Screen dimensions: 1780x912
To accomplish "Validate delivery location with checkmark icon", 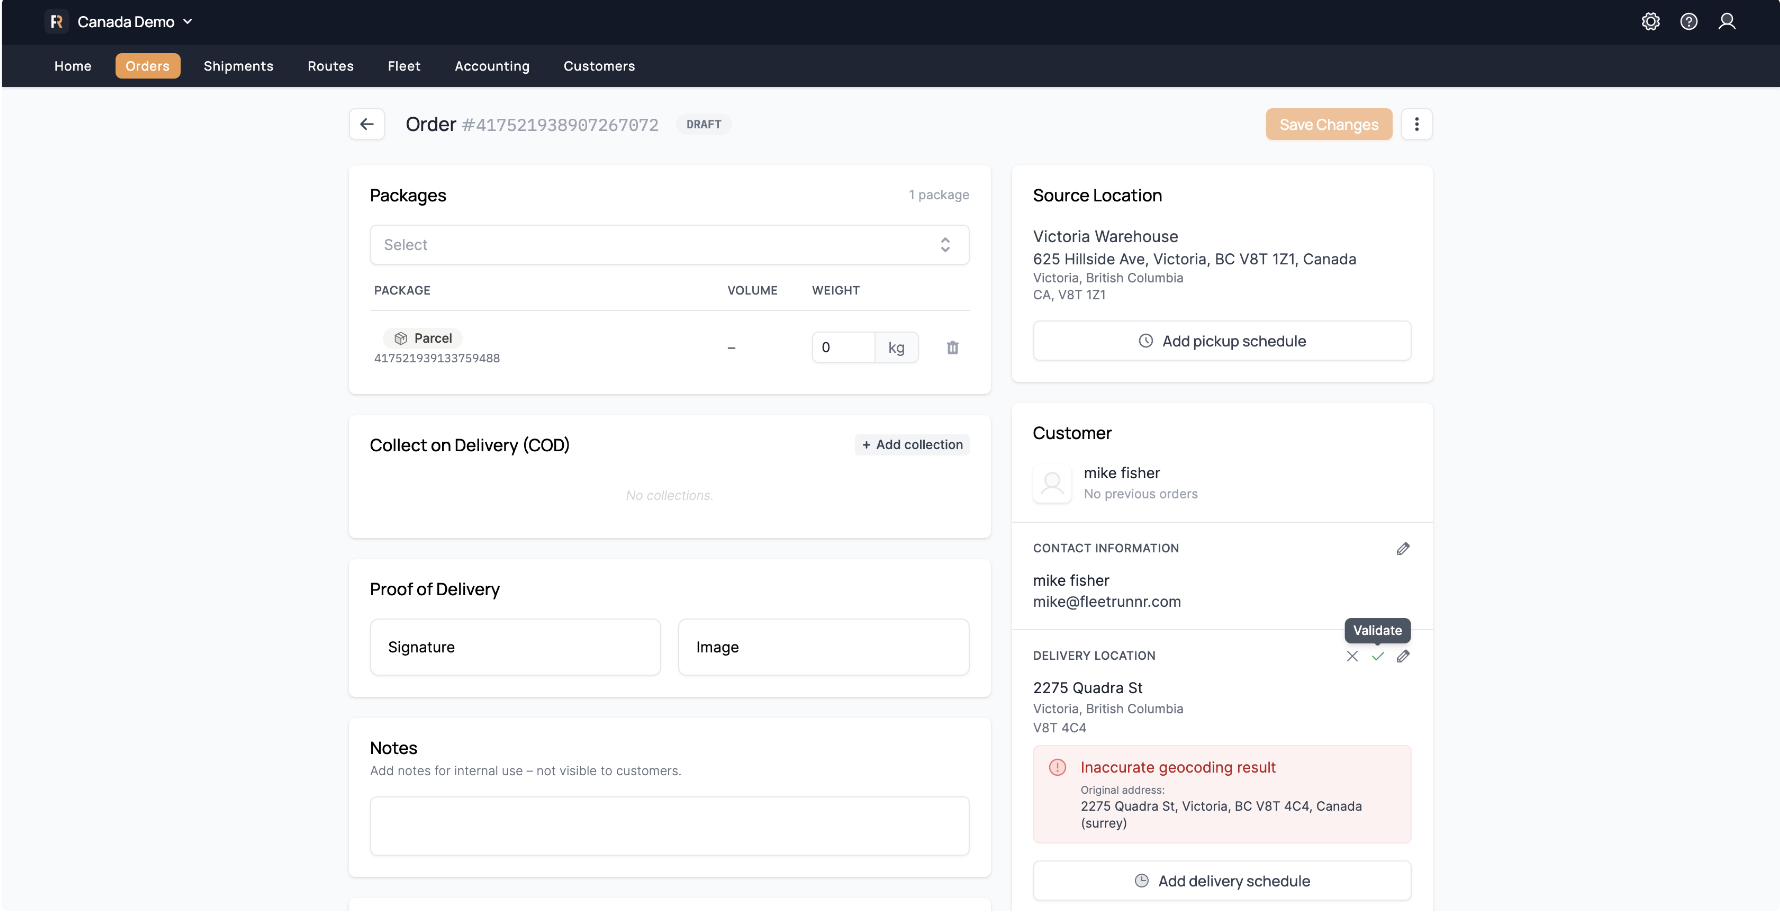I will coord(1377,657).
